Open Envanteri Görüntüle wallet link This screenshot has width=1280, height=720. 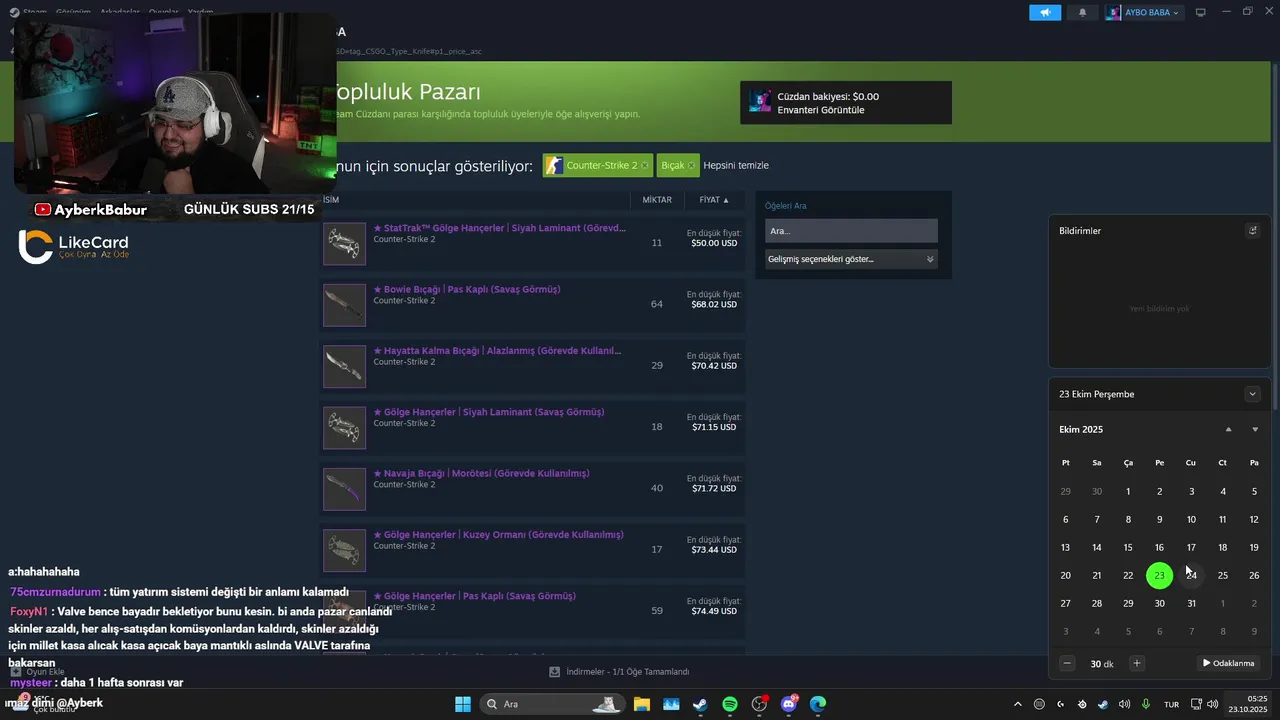point(821,110)
